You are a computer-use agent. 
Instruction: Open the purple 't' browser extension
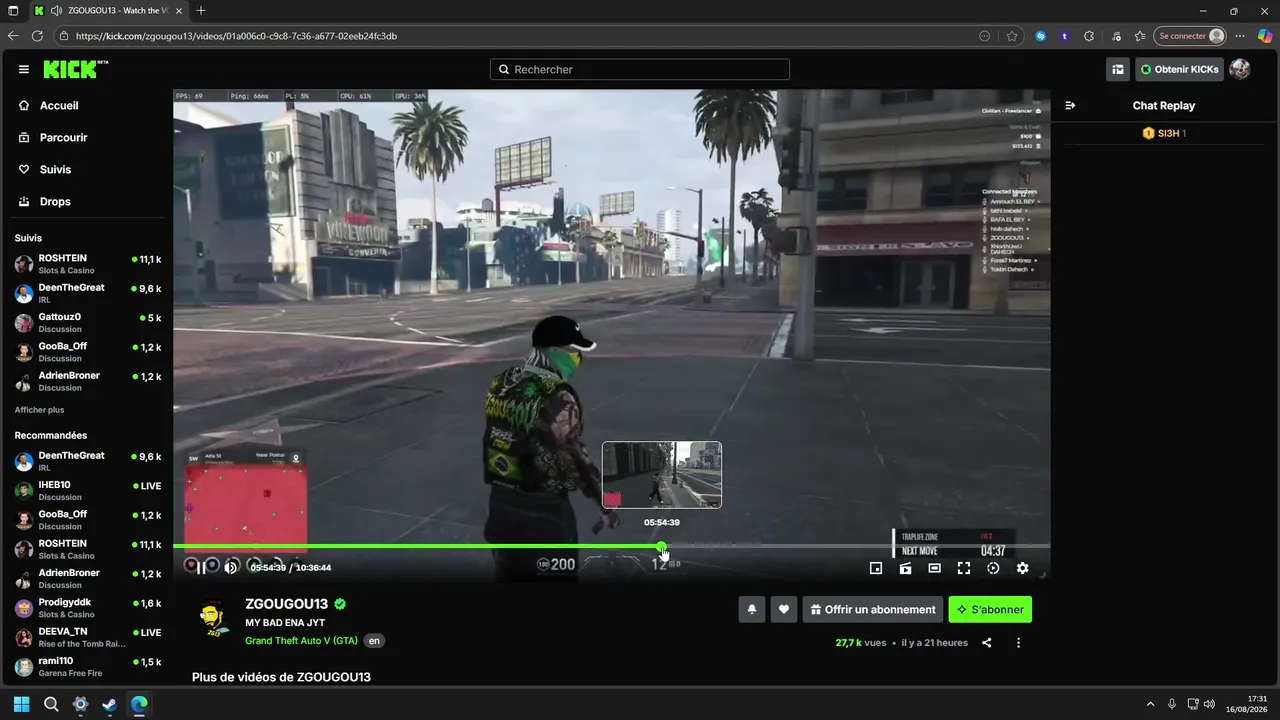(x=1064, y=36)
